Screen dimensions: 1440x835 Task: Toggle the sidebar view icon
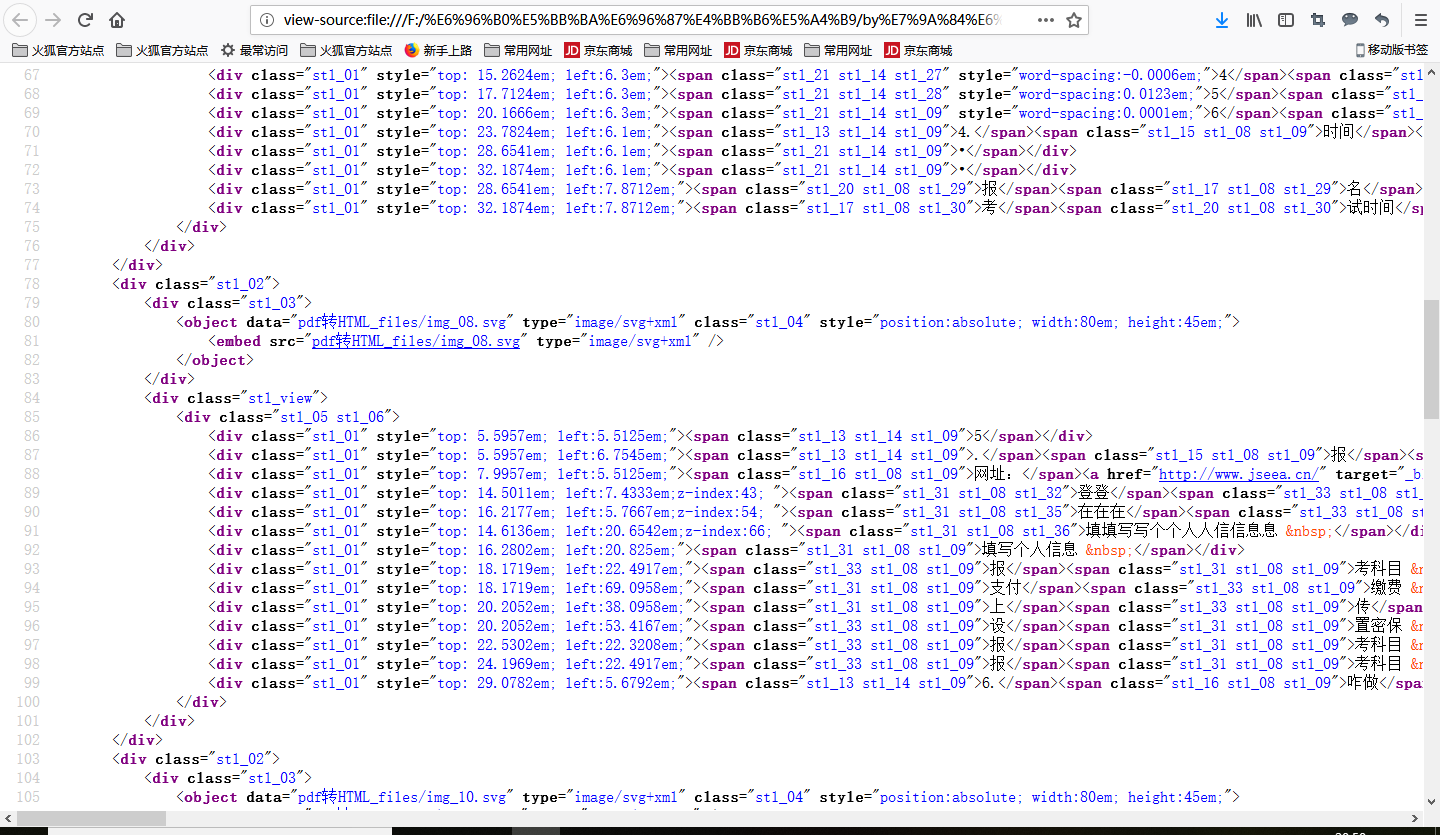[x=1286, y=20]
